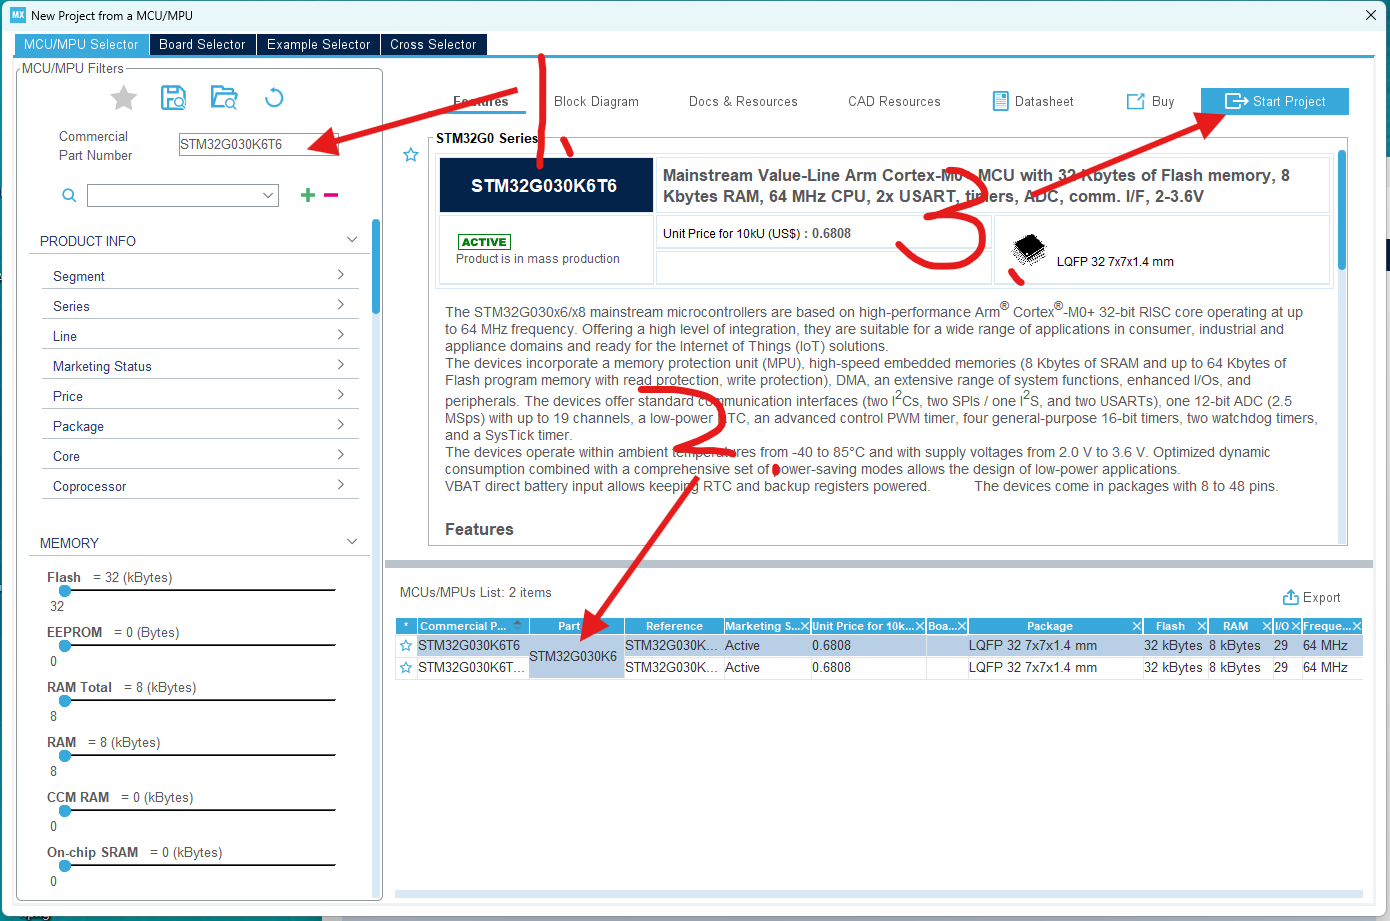Expand the Core filter
This screenshot has width=1390, height=921.
pos(341,455)
